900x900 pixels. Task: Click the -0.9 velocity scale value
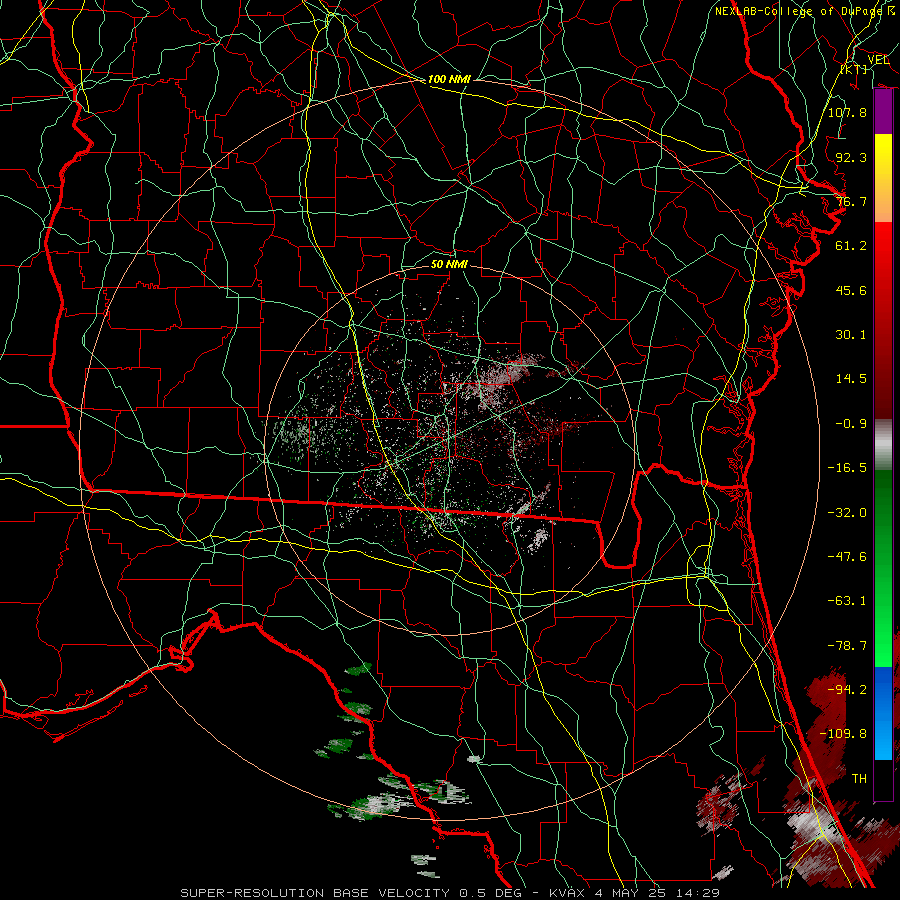coord(851,424)
